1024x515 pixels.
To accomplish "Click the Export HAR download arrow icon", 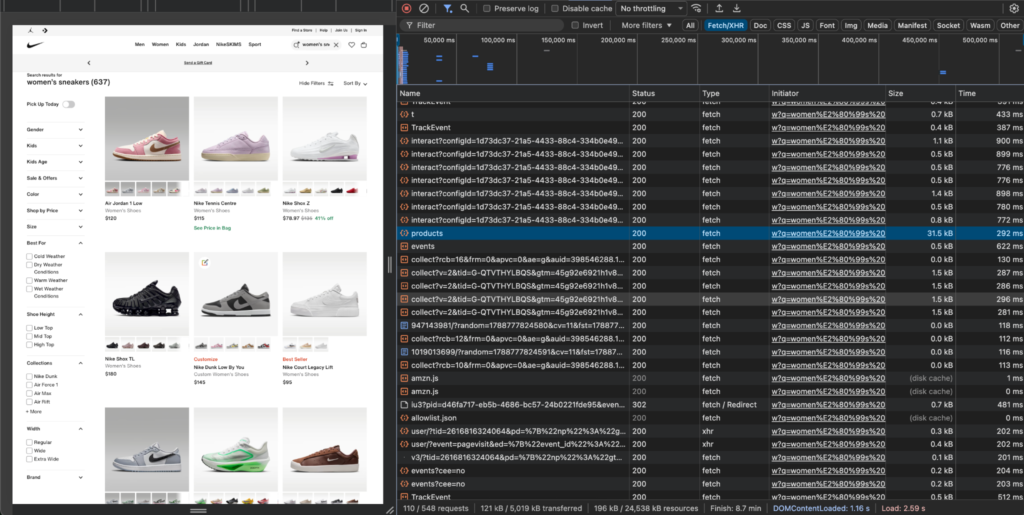I will tap(737, 8).
